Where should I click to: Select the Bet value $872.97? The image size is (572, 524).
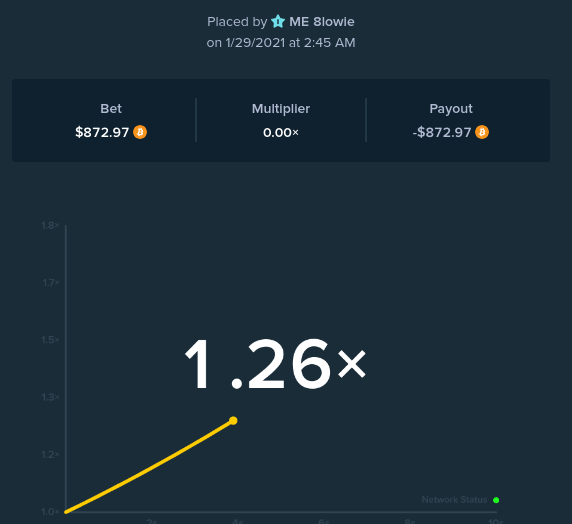point(102,132)
